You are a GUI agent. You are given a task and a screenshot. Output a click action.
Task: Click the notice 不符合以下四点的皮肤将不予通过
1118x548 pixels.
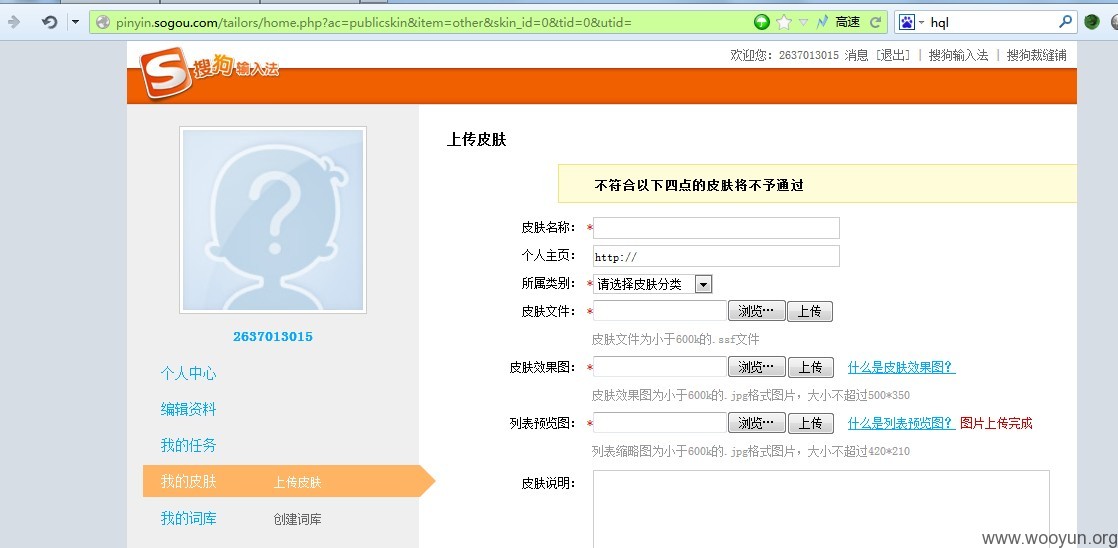pyautogui.click(x=699, y=185)
